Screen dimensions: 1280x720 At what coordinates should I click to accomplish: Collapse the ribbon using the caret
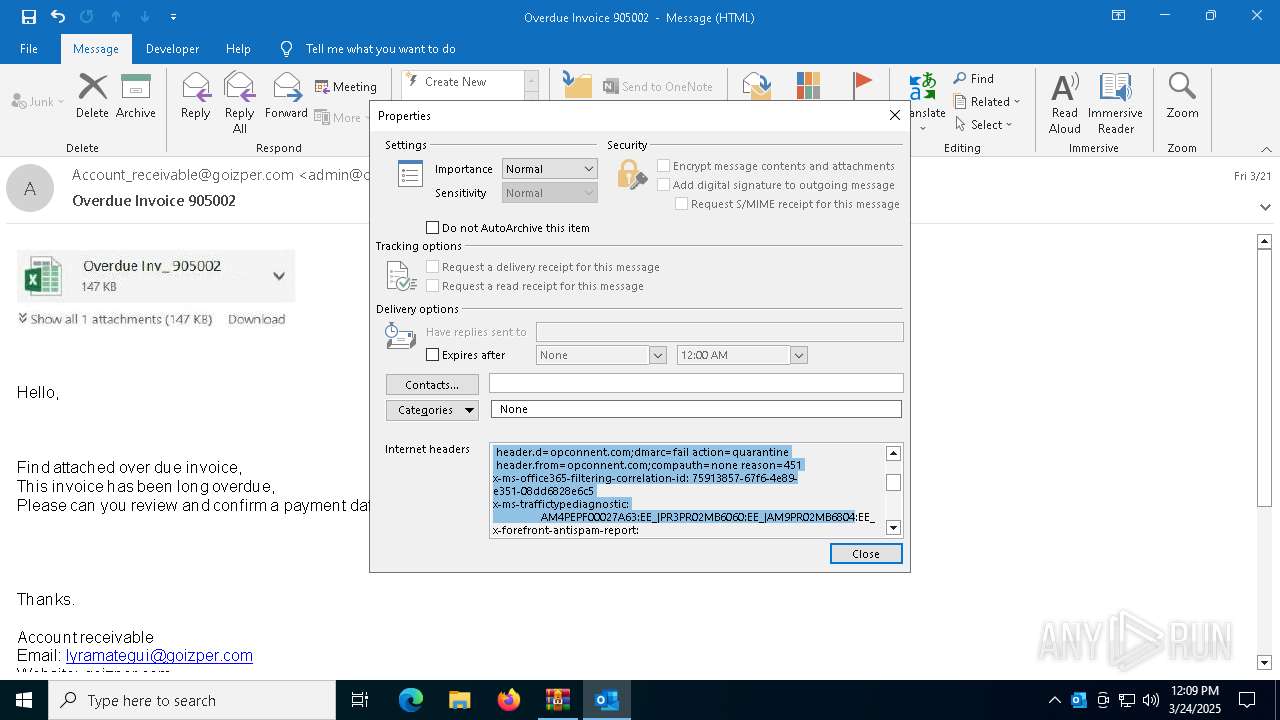click(1265, 149)
